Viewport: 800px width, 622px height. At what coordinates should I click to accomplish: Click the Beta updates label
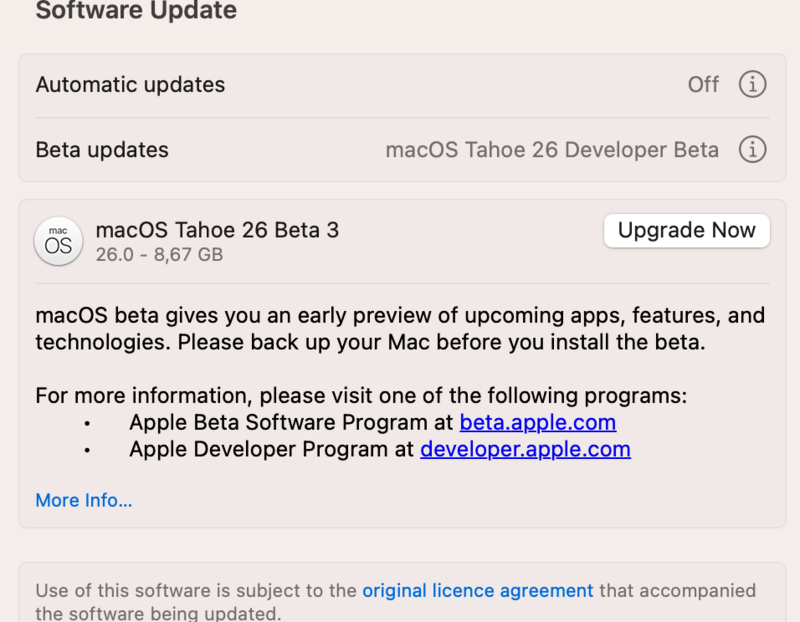pyautogui.click(x=102, y=150)
